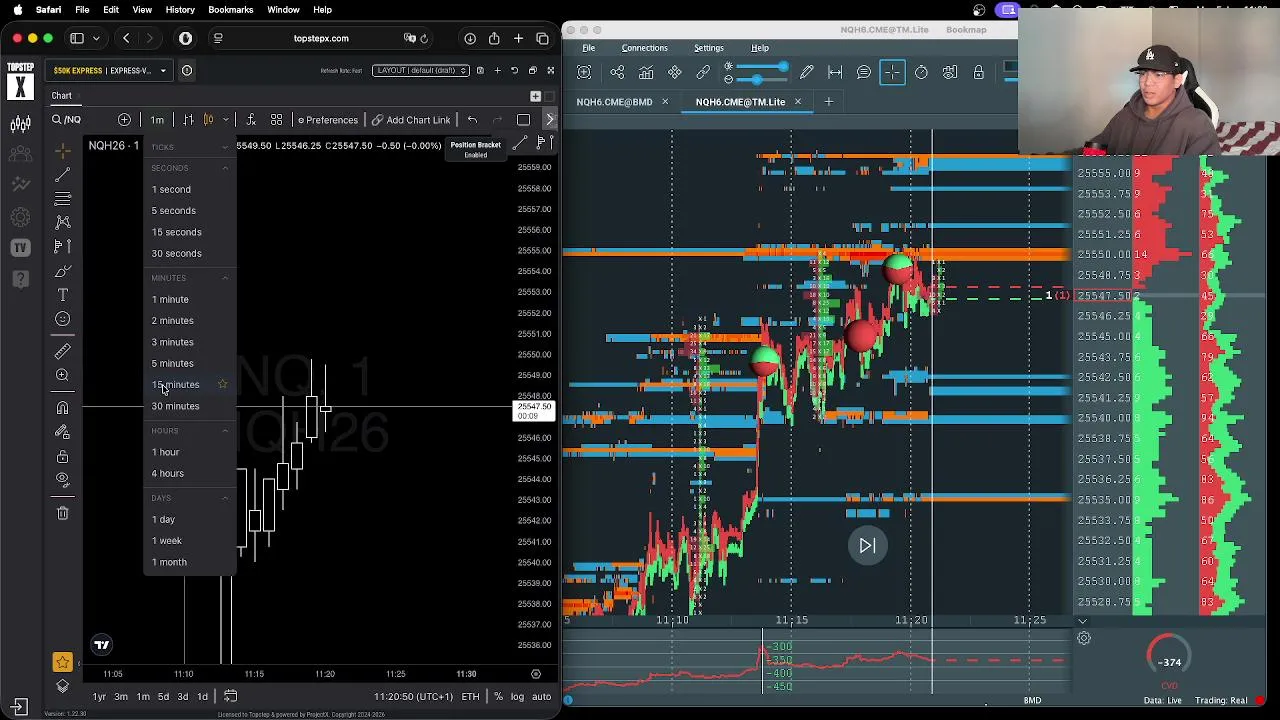1280x720 pixels.
Task: Select Bookmap pencil drawing tool
Action: point(806,72)
